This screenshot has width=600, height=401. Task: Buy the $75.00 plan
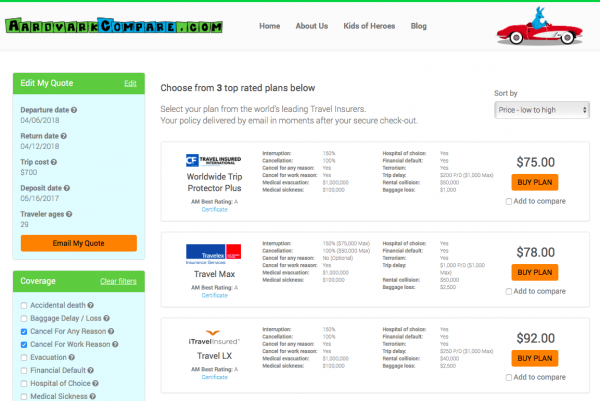click(535, 182)
